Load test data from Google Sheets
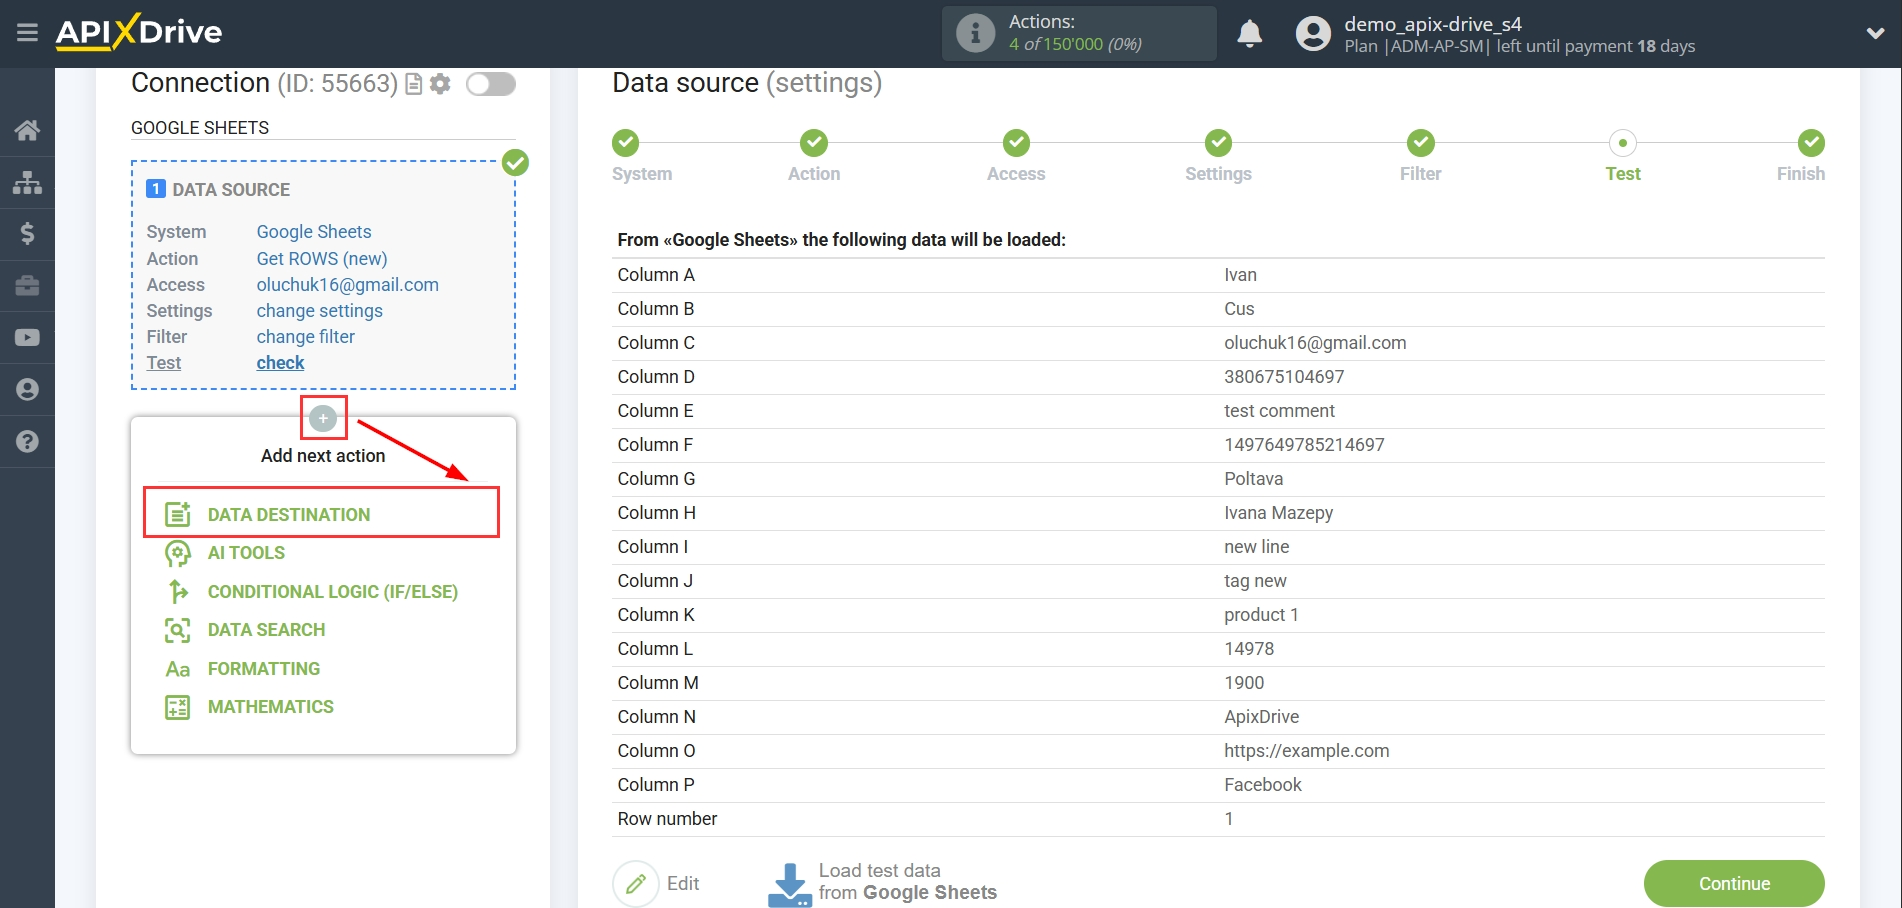 [883, 883]
